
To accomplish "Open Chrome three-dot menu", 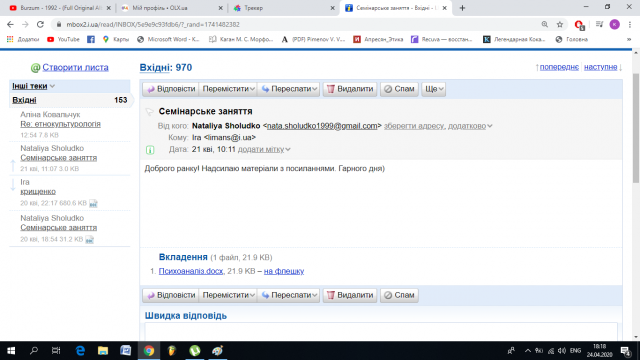I will click(630, 24).
